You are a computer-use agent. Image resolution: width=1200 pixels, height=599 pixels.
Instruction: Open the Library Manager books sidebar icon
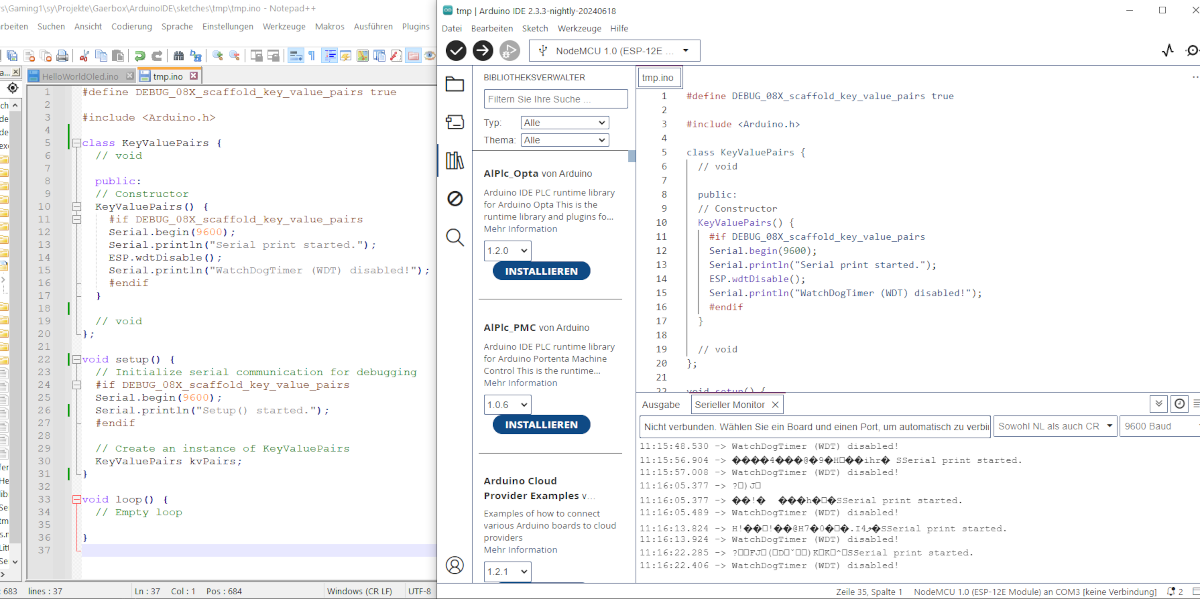click(455, 160)
